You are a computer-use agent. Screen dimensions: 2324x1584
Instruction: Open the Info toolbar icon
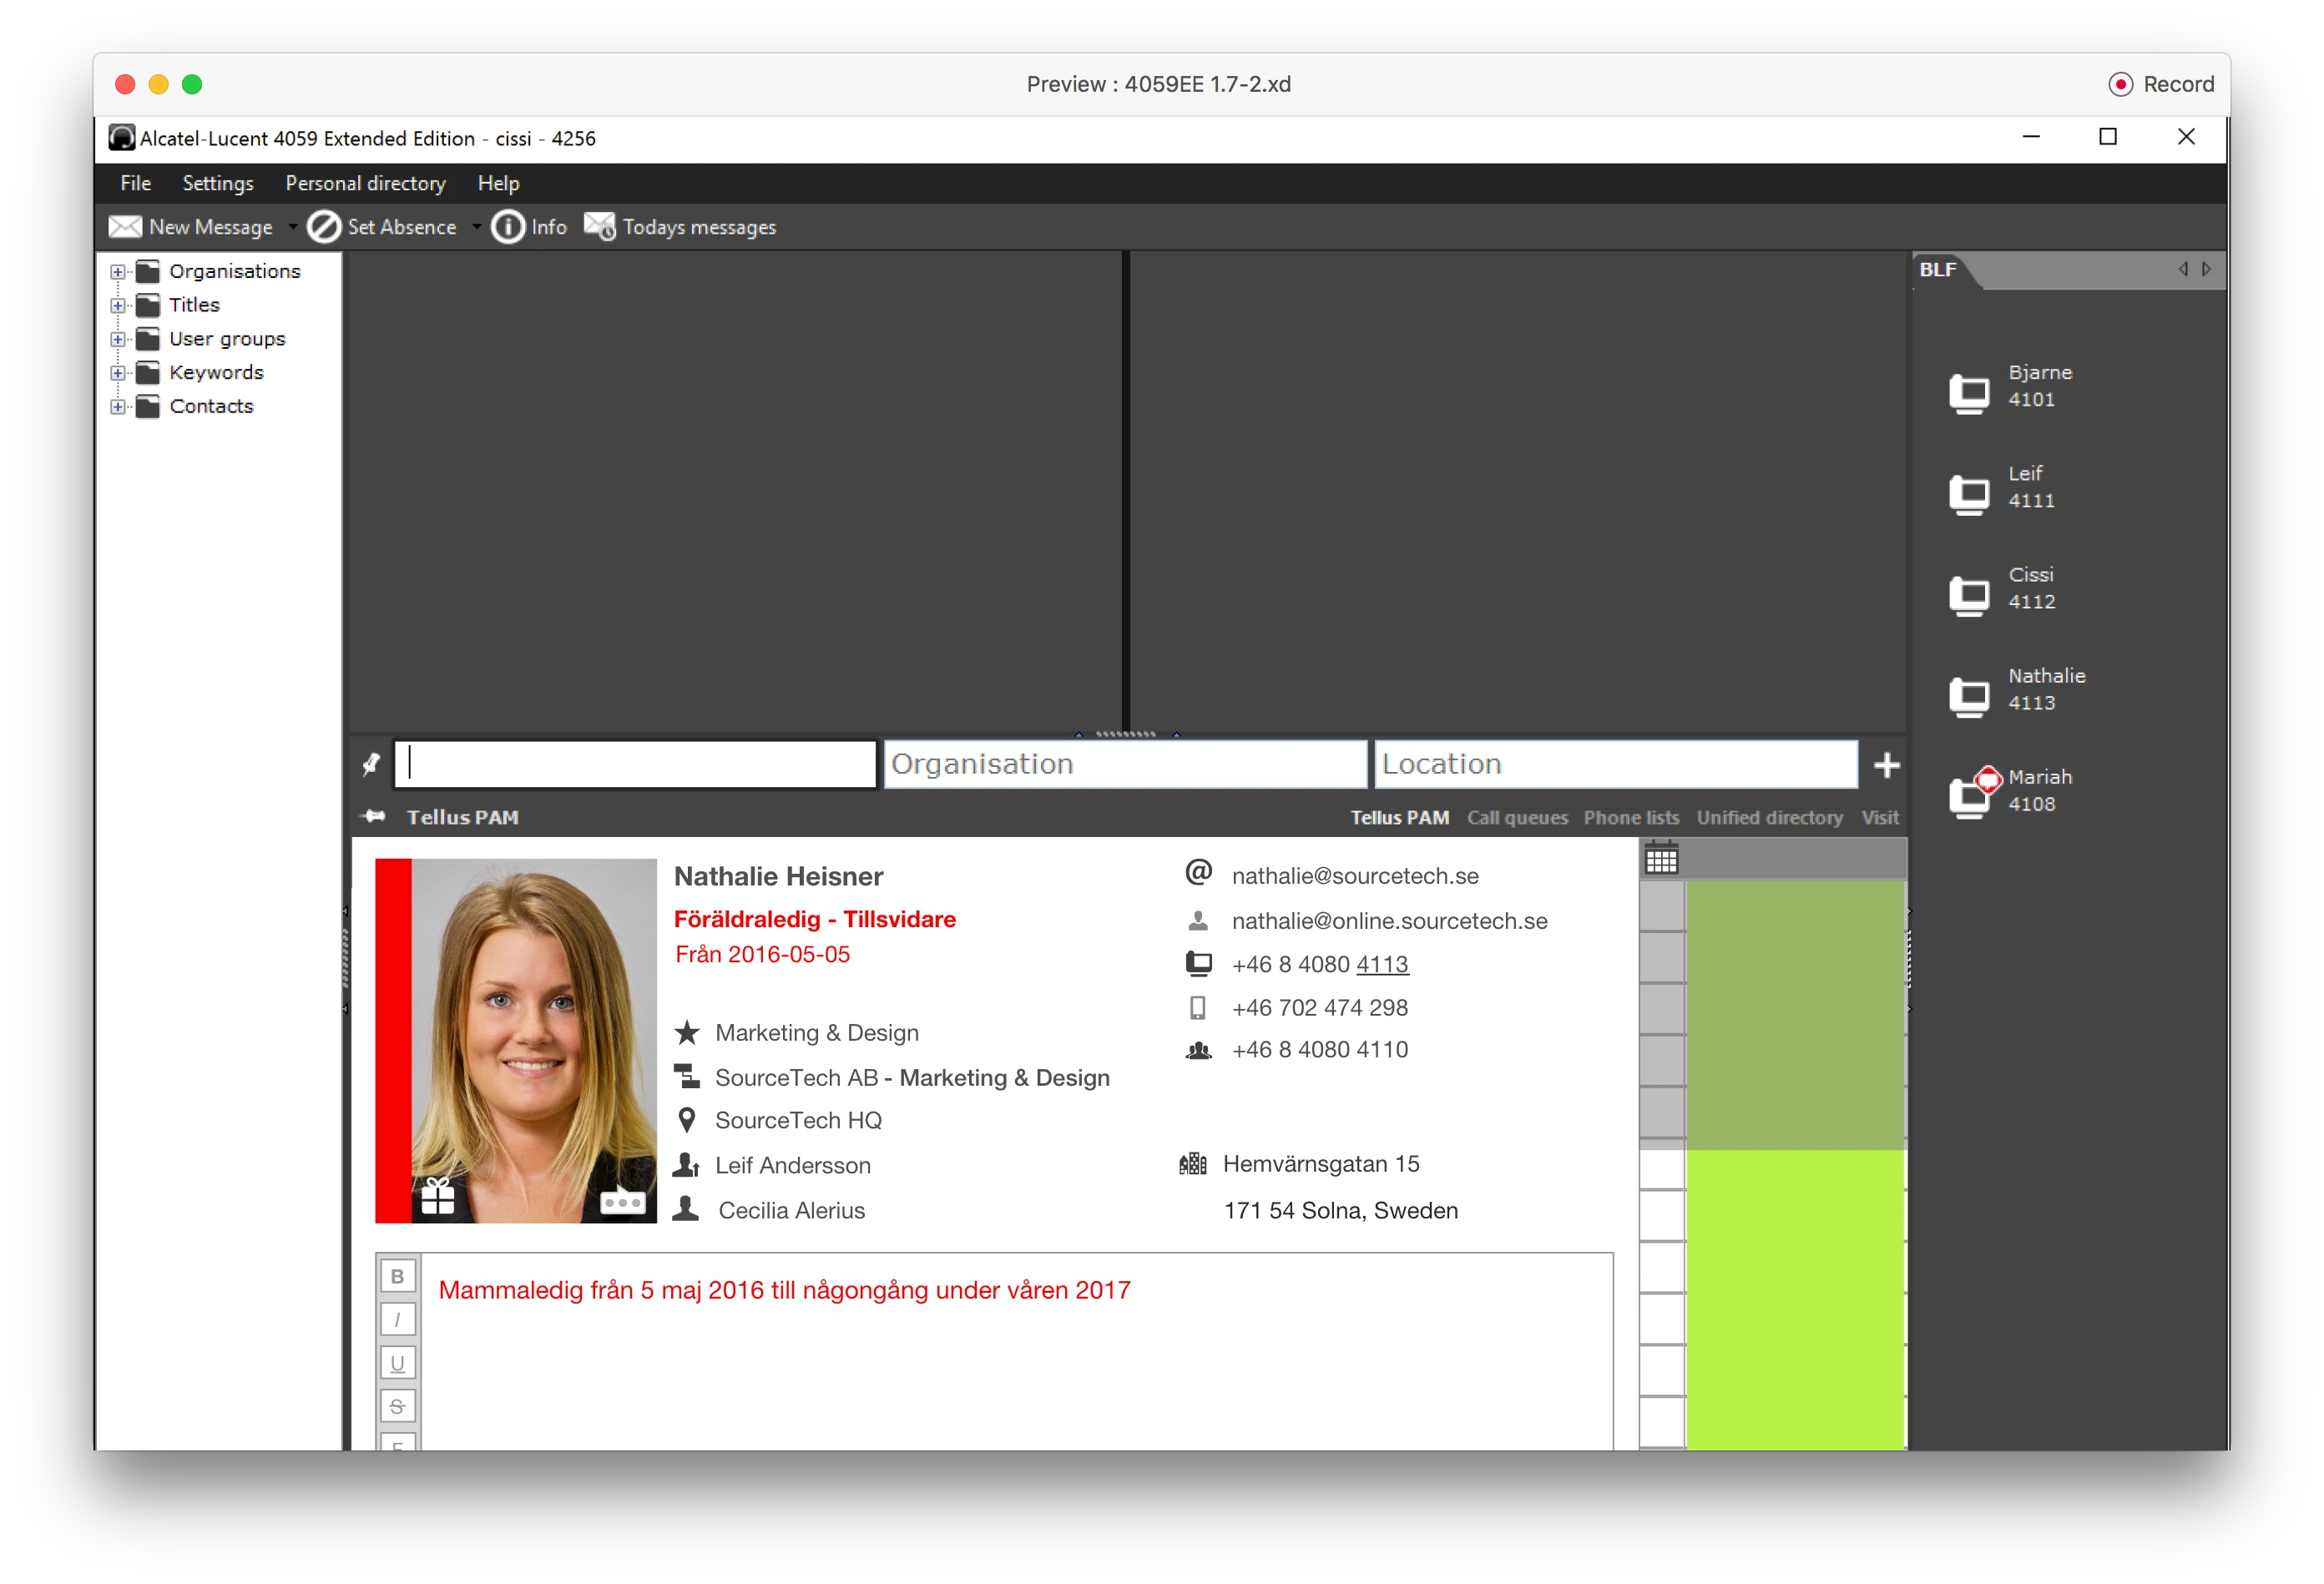tap(507, 227)
